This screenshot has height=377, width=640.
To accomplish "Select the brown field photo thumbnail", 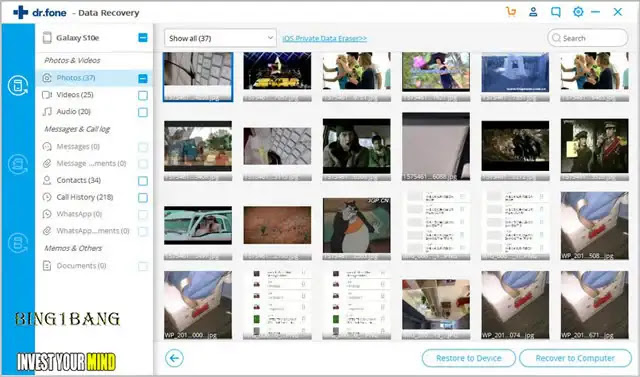I will [x=277, y=233].
